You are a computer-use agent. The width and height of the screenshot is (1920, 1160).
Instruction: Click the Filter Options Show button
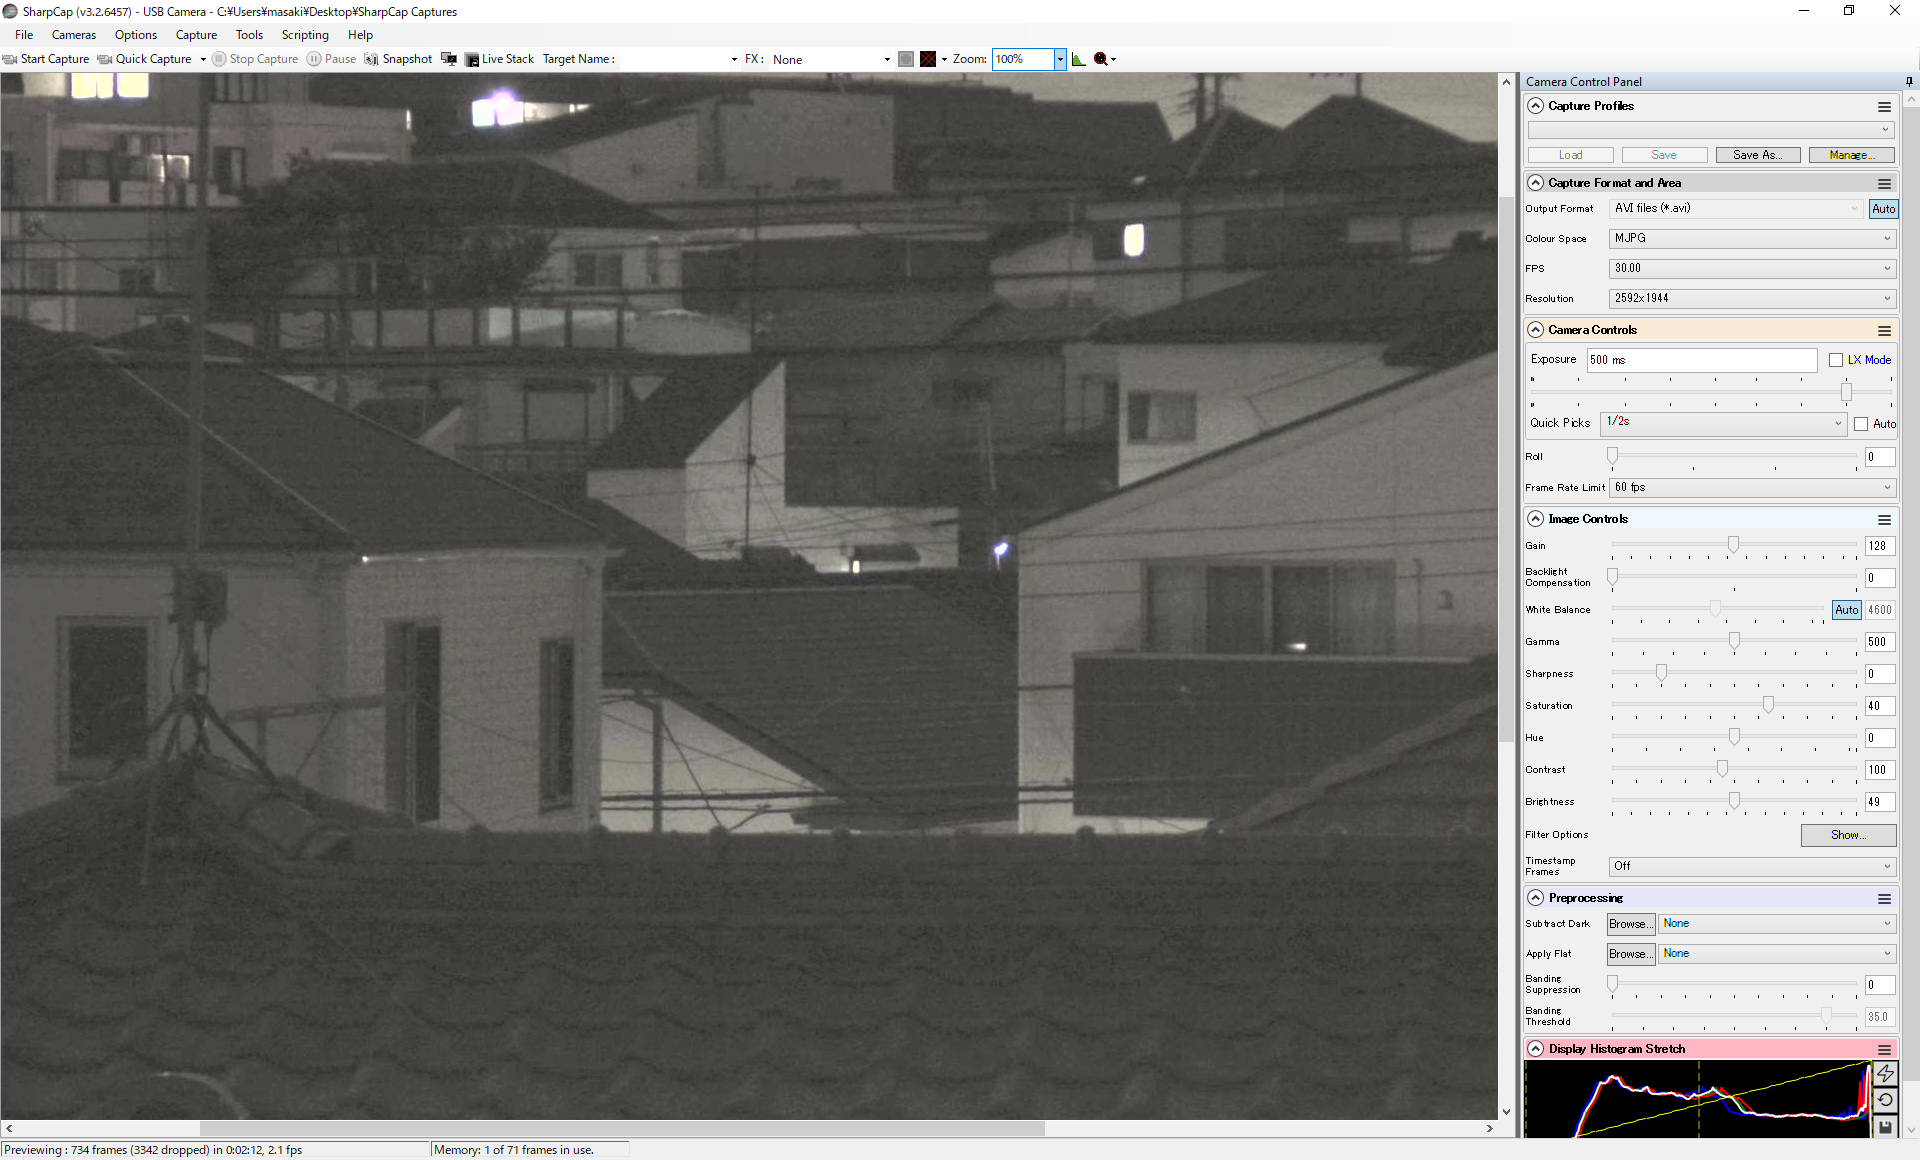point(1847,835)
